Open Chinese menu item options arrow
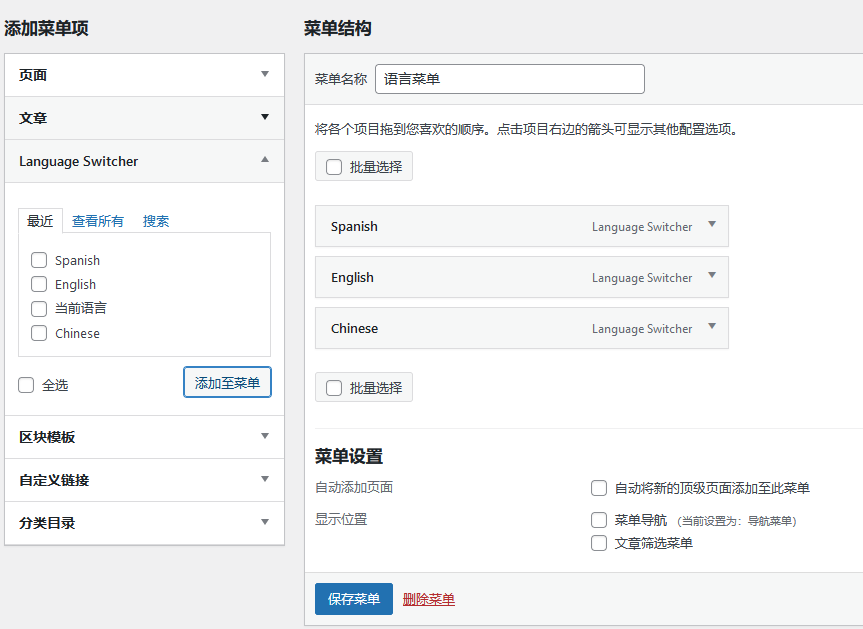This screenshot has width=863, height=629. click(x=712, y=327)
